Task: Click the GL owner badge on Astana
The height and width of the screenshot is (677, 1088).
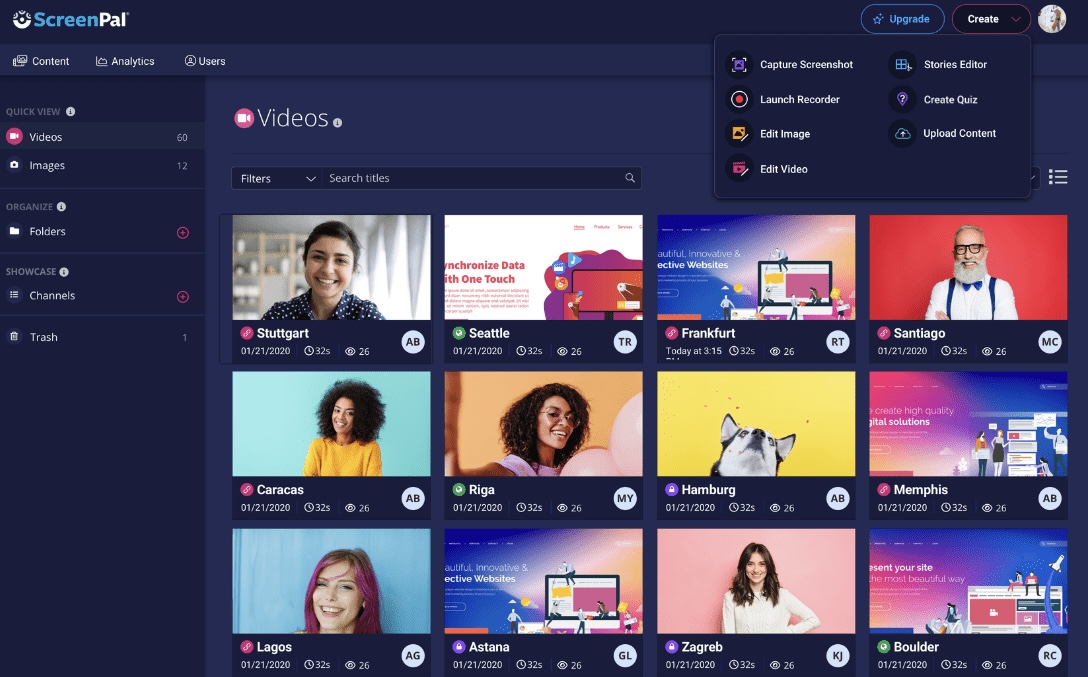Action: tap(625, 655)
